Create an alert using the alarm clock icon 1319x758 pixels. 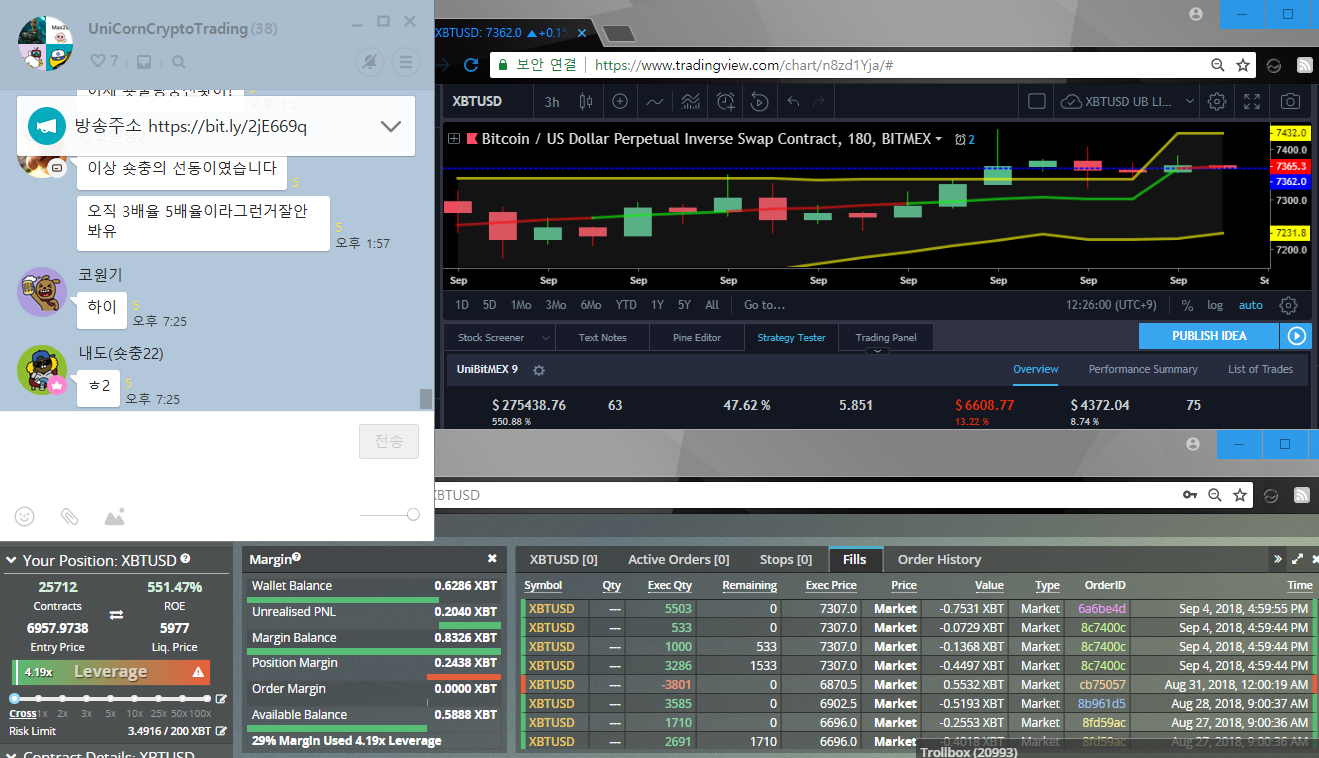click(725, 101)
